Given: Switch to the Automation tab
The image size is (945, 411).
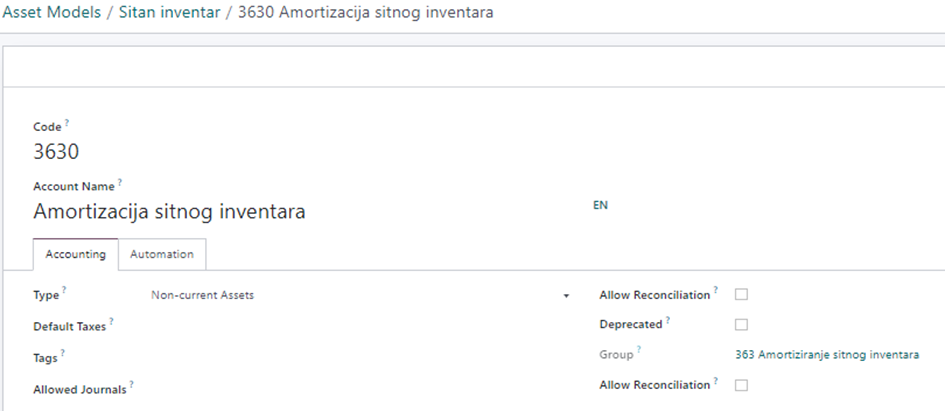Looking at the screenshot, I should (x=162, y=254).
